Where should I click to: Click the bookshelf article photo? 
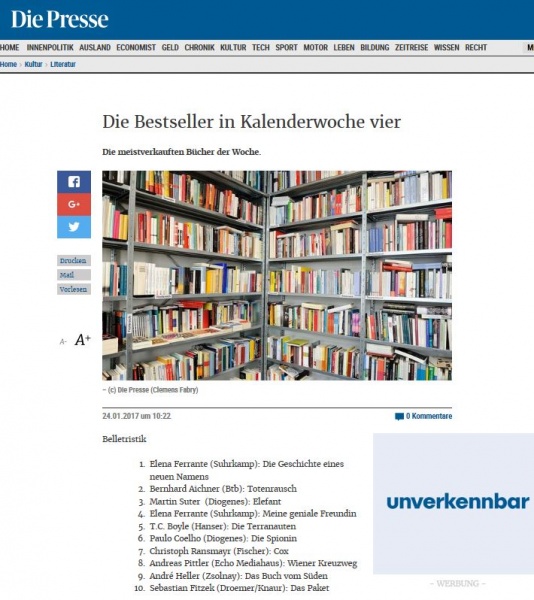click(277, 276)
